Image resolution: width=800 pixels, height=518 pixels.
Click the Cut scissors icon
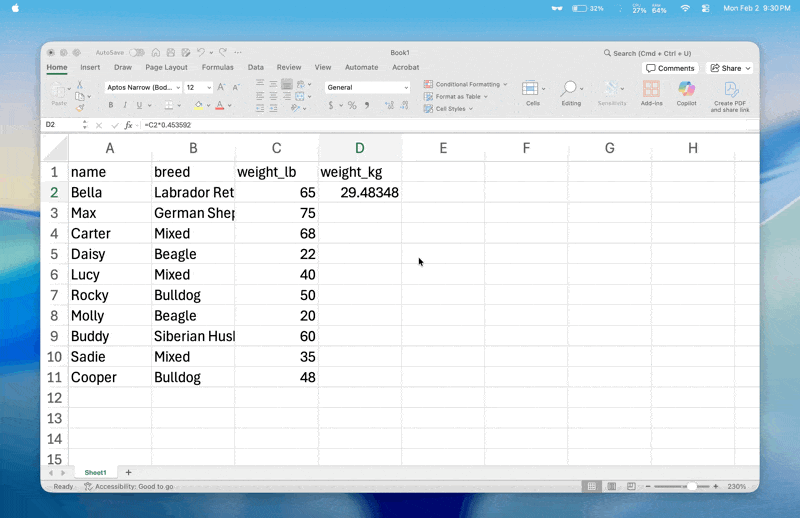[x=80, y=85]
